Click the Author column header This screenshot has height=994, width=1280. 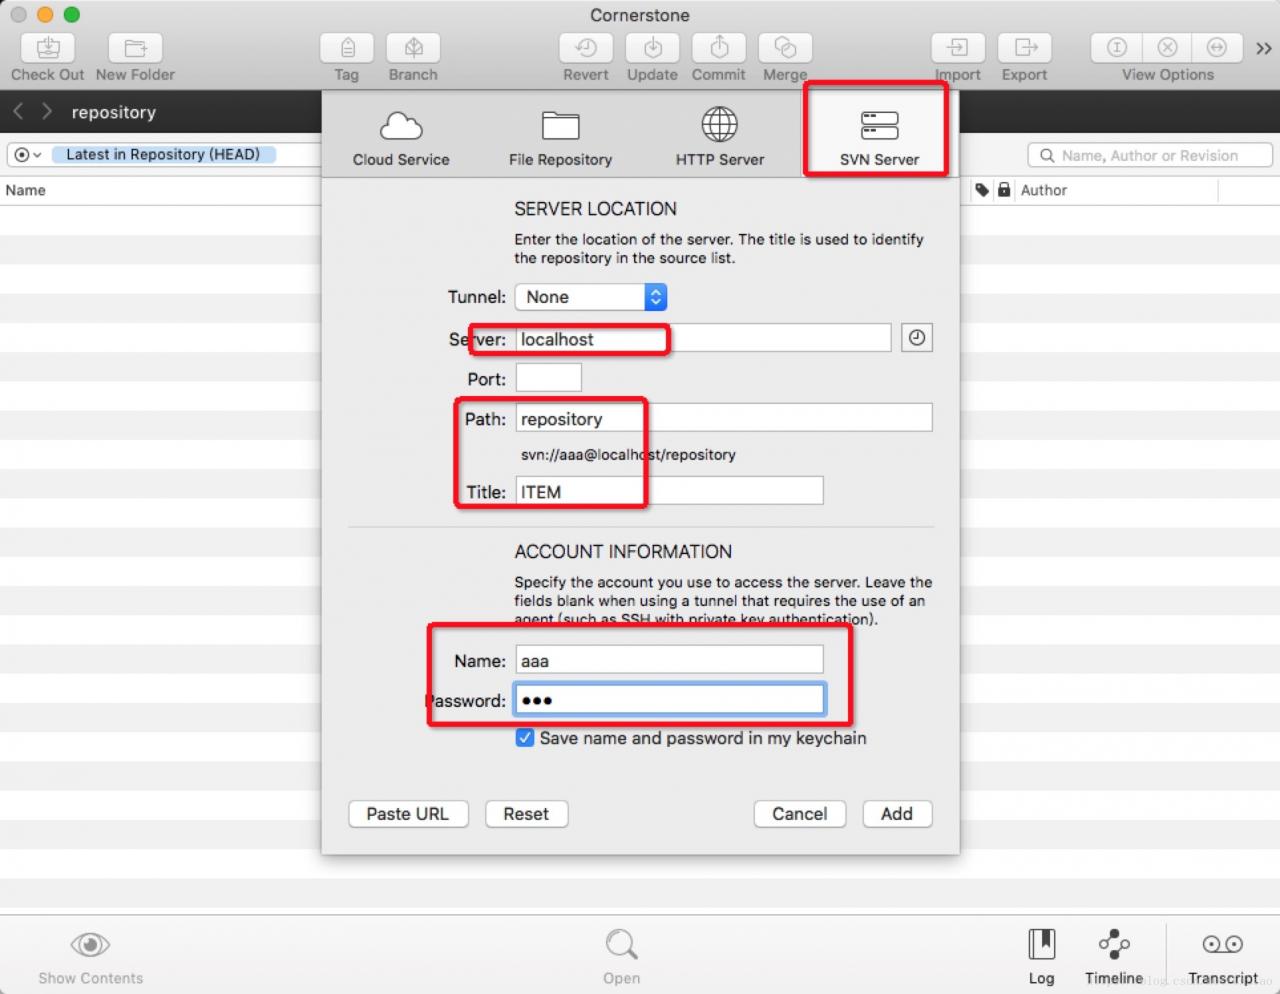tap(1043, 190)
